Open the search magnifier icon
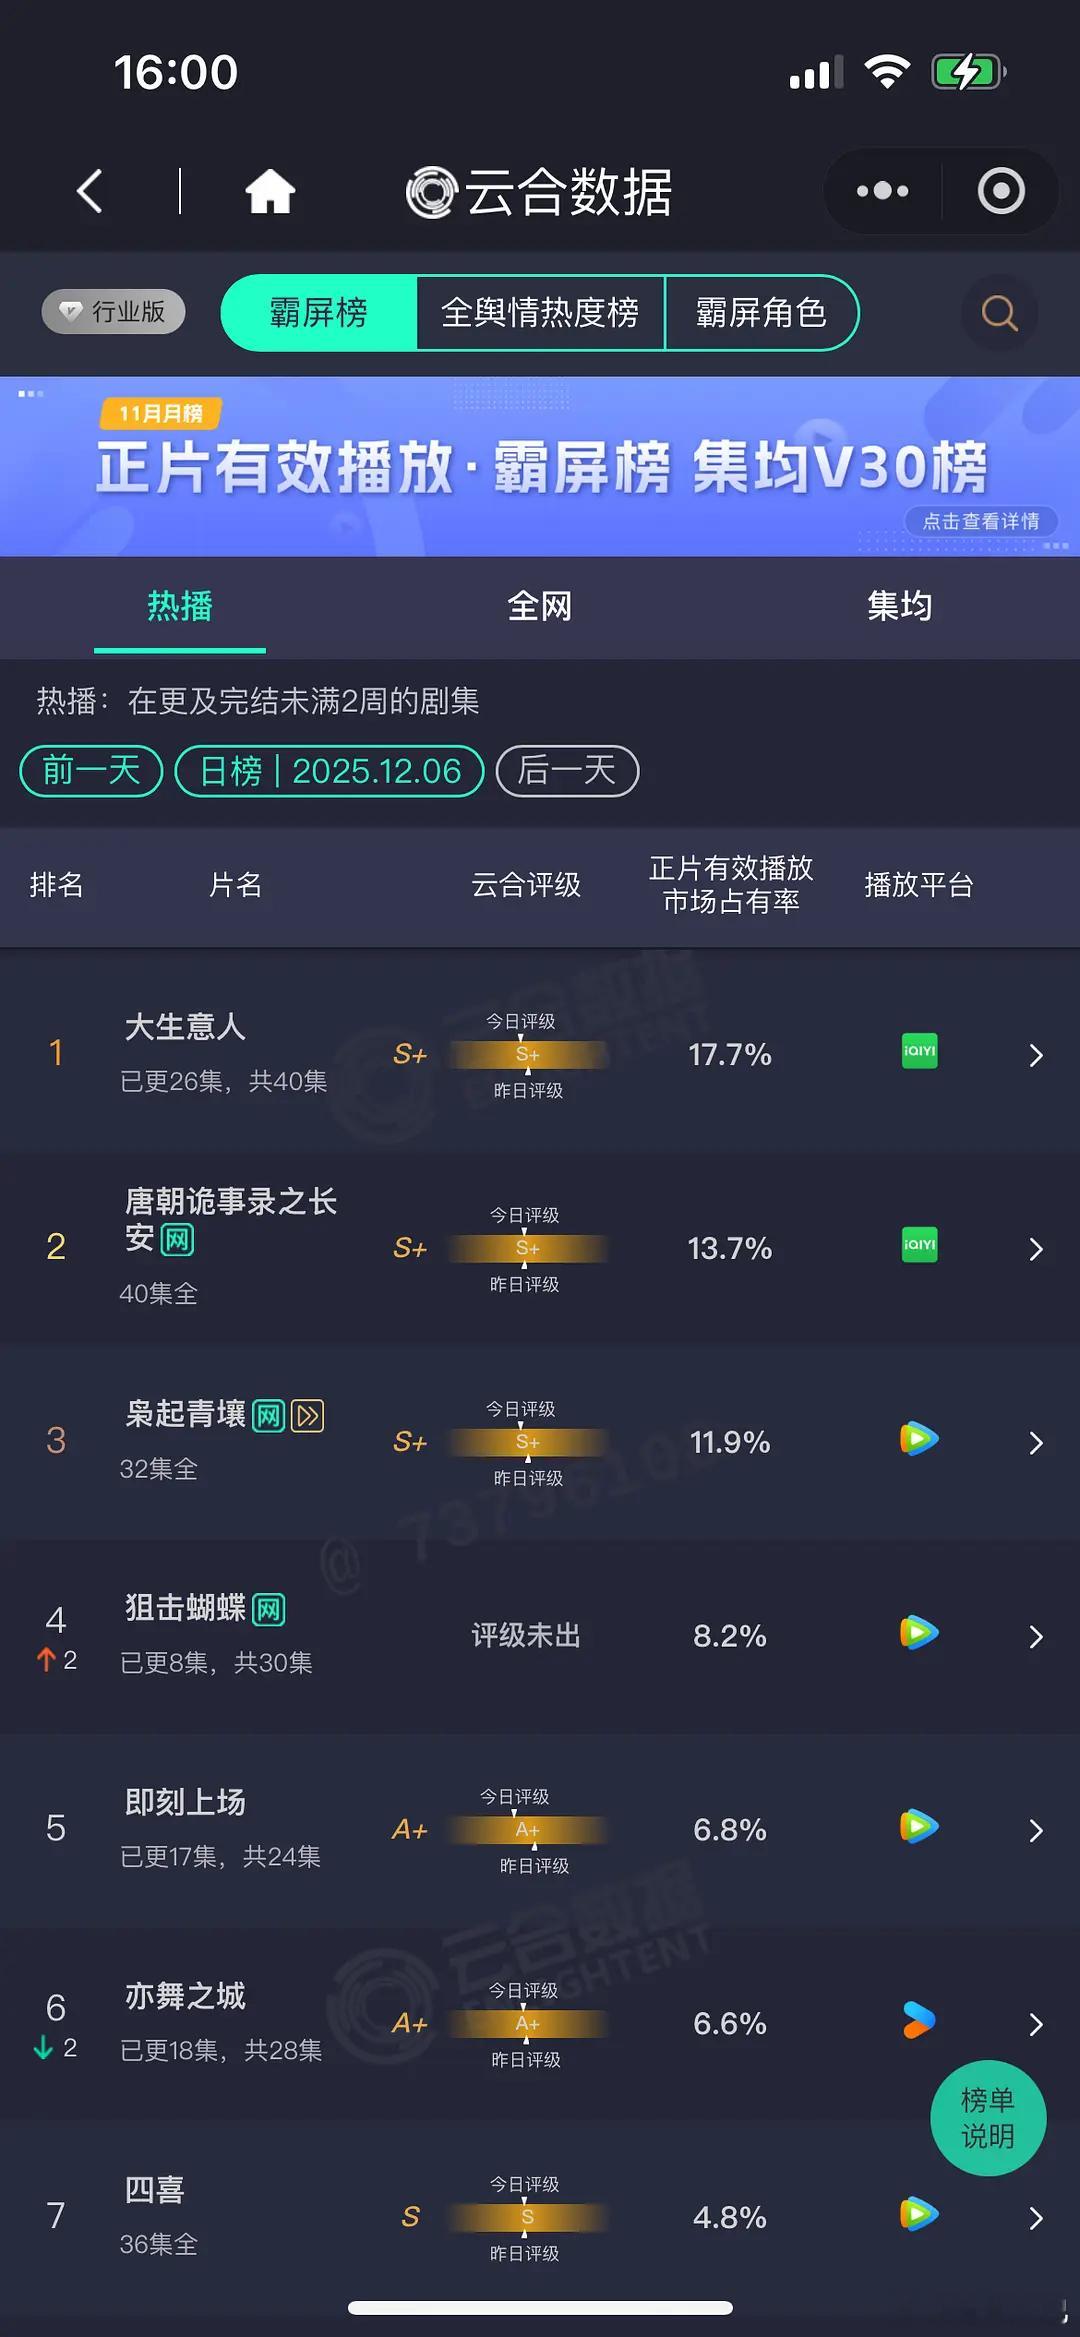 (x=997, y=313)
